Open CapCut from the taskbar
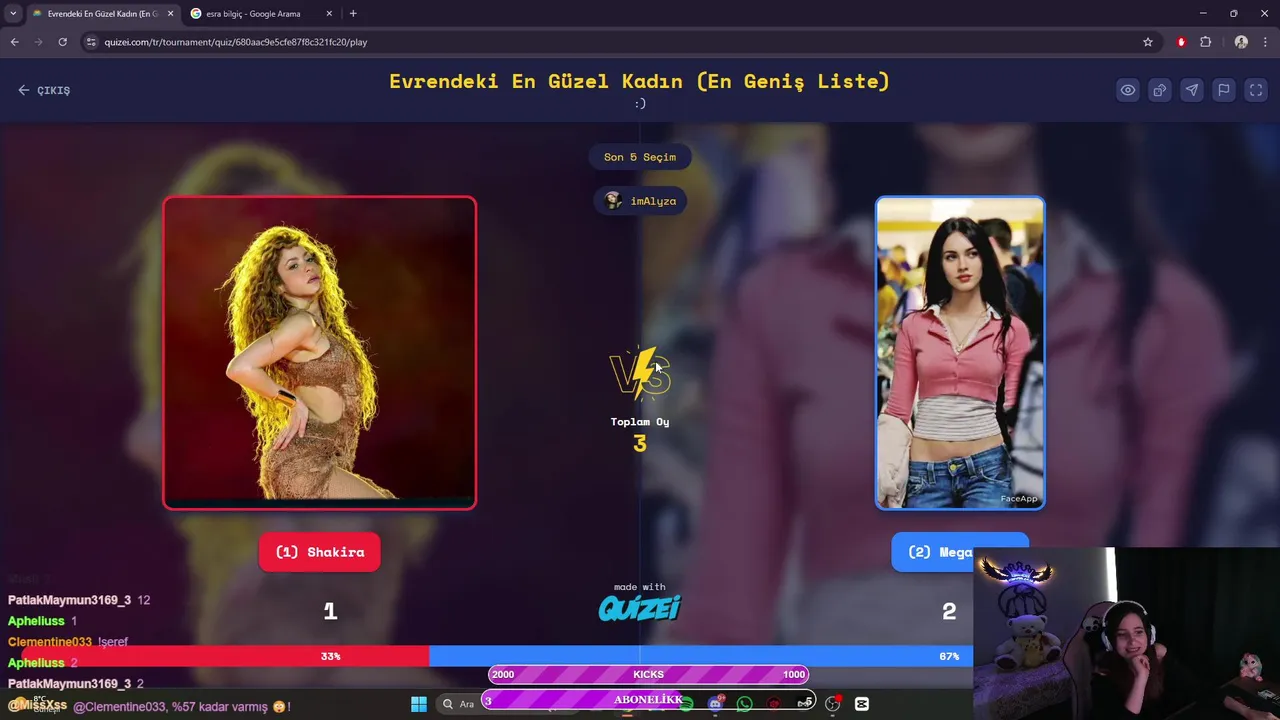This screenshot has width=1280, height=720. [x=862, y=704]
